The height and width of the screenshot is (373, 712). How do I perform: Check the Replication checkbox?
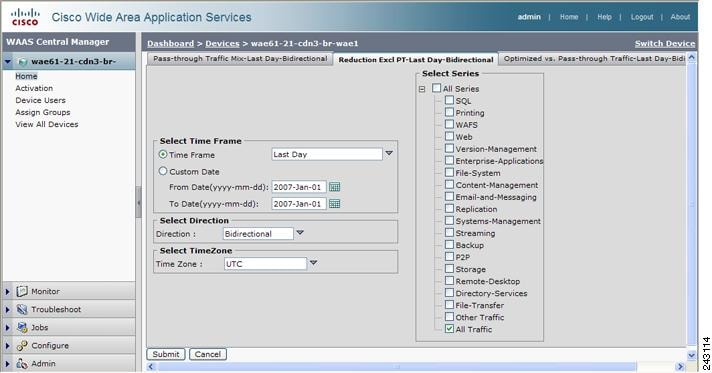tap(449, 208)
